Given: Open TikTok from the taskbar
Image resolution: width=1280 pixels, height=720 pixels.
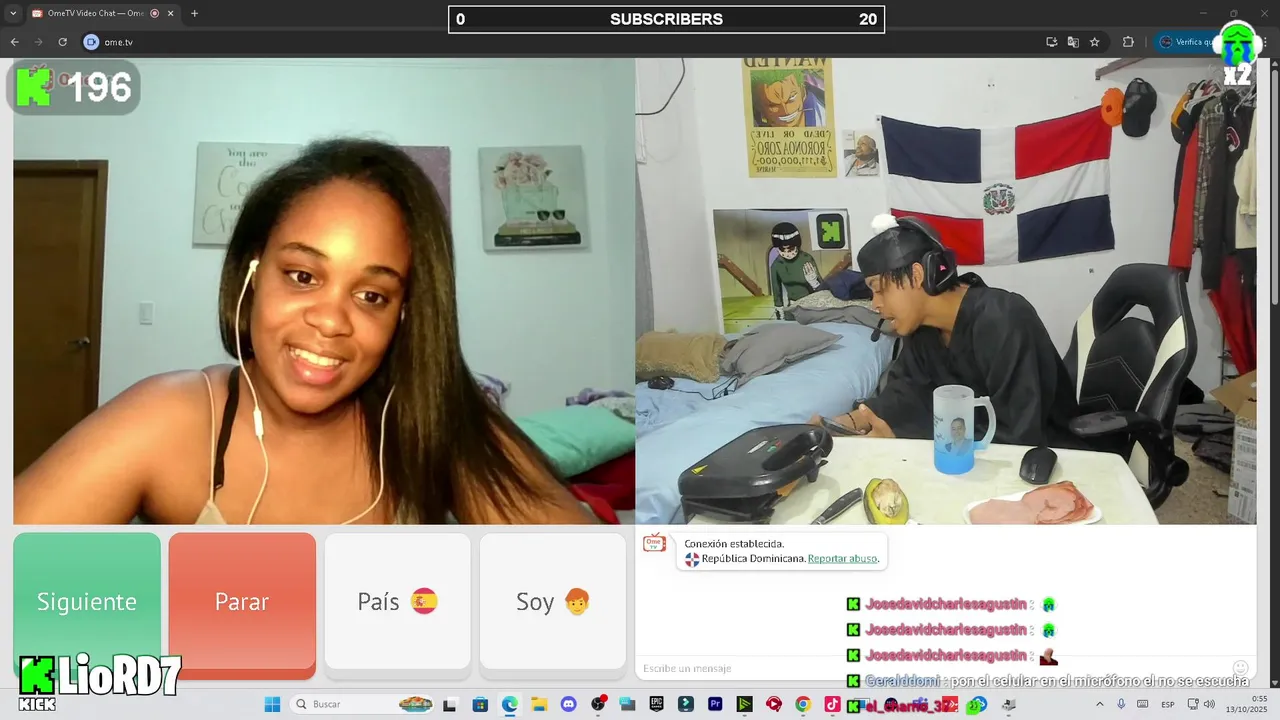Looking at the screenshot, I should pyautogui.click(x=832, y=704).
